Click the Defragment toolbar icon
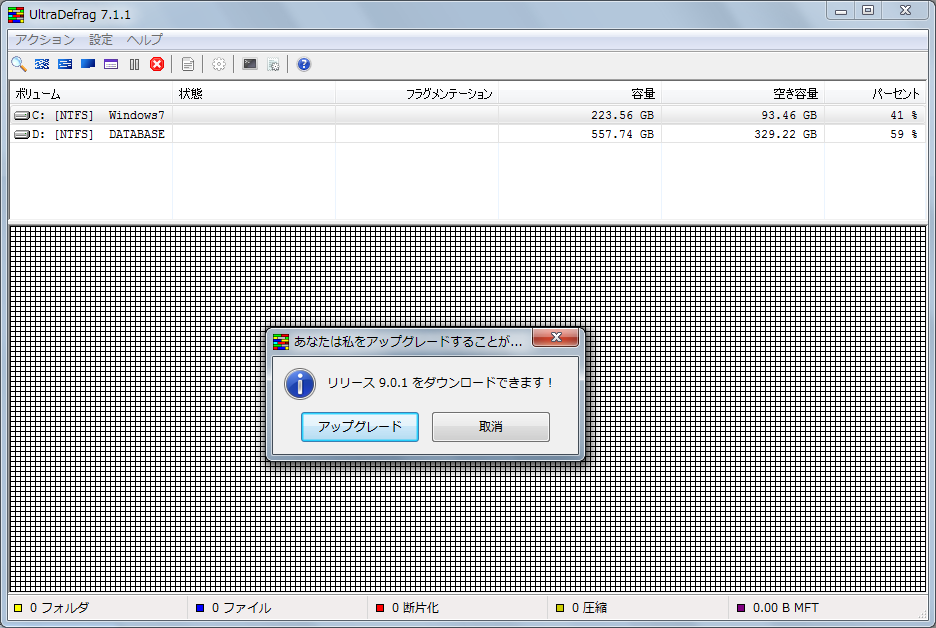The width and height of the screenshot is (936, 628). tap(42, 64)
